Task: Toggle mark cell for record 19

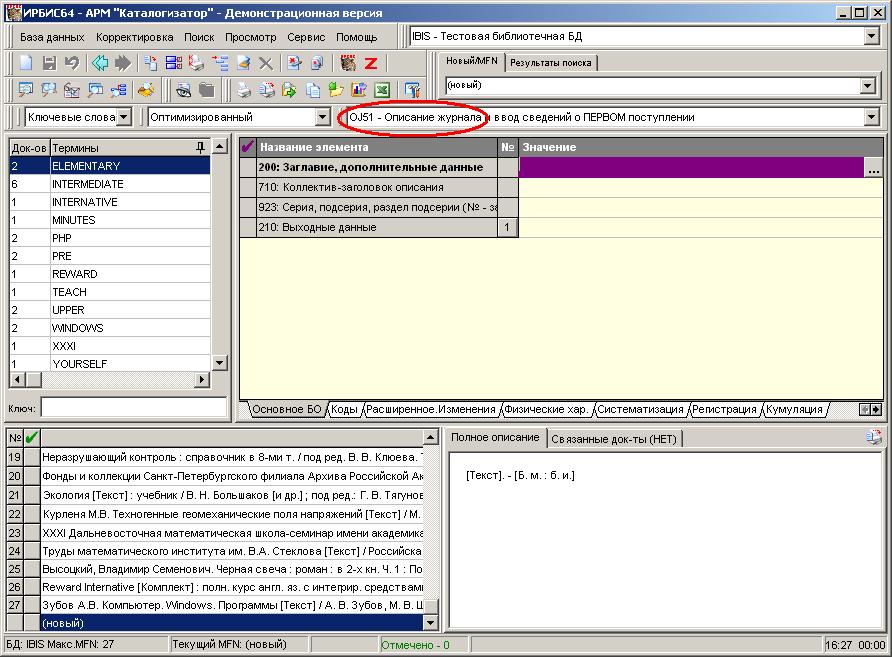Action: 32,457
